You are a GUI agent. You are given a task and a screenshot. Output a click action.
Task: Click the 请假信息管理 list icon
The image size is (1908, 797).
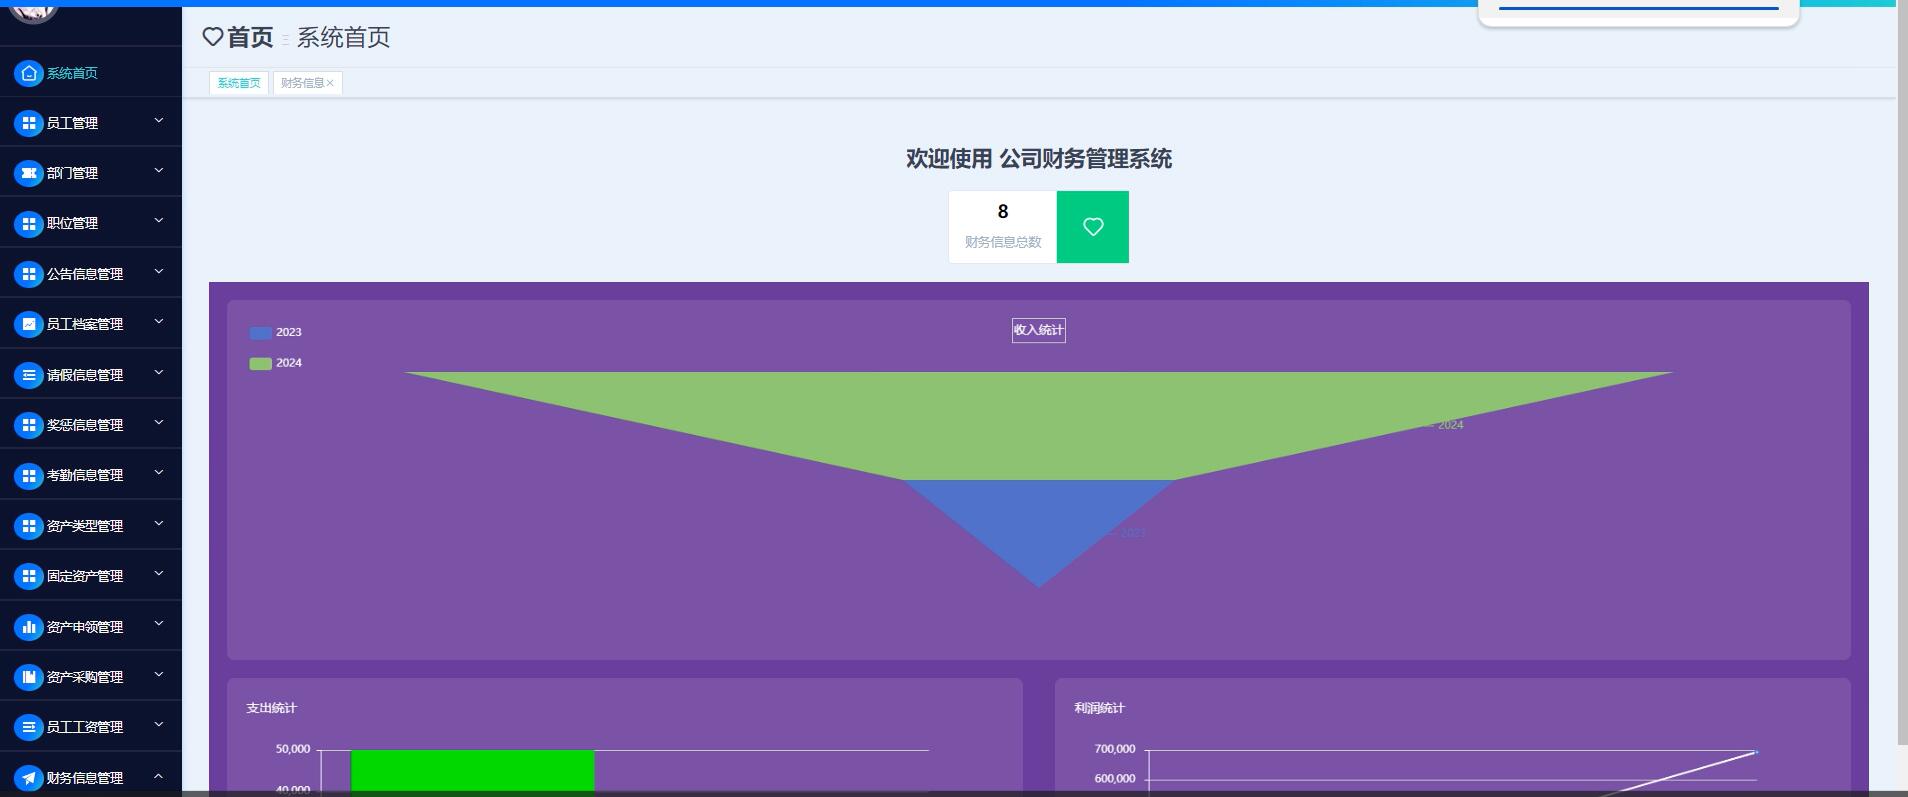point(29,375)
